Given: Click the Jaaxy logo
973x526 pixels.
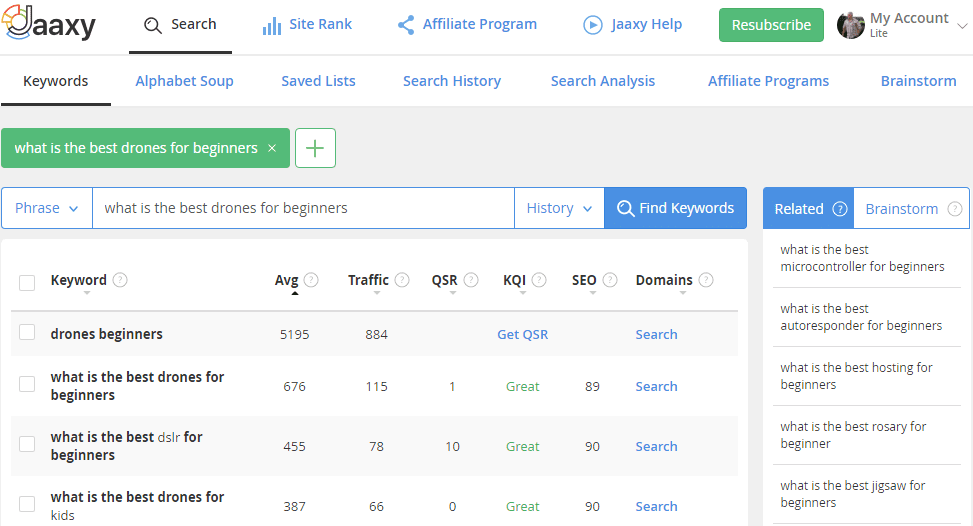Looking at the screenshot, I should [48, 23].
